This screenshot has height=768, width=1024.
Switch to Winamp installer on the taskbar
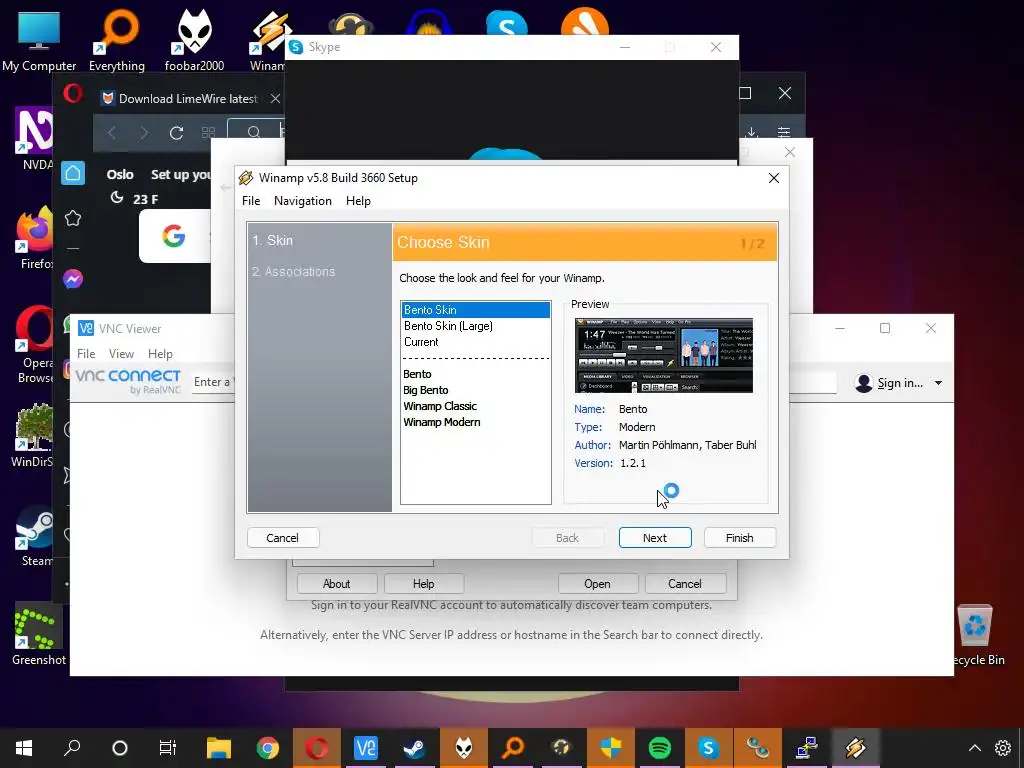click(x=856, y=748)
